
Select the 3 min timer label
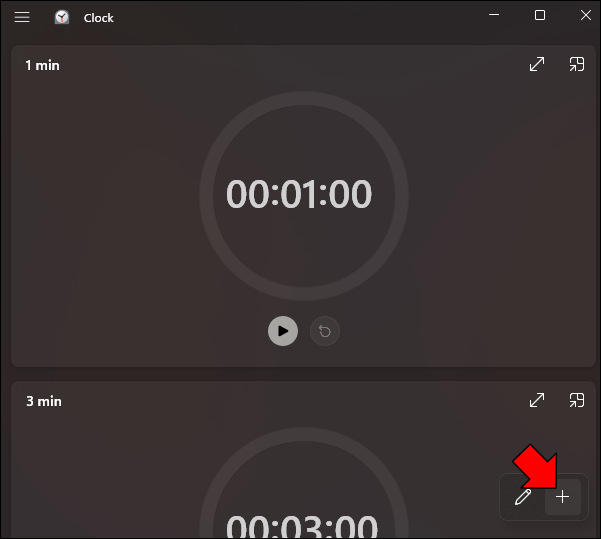pos(44,401)
